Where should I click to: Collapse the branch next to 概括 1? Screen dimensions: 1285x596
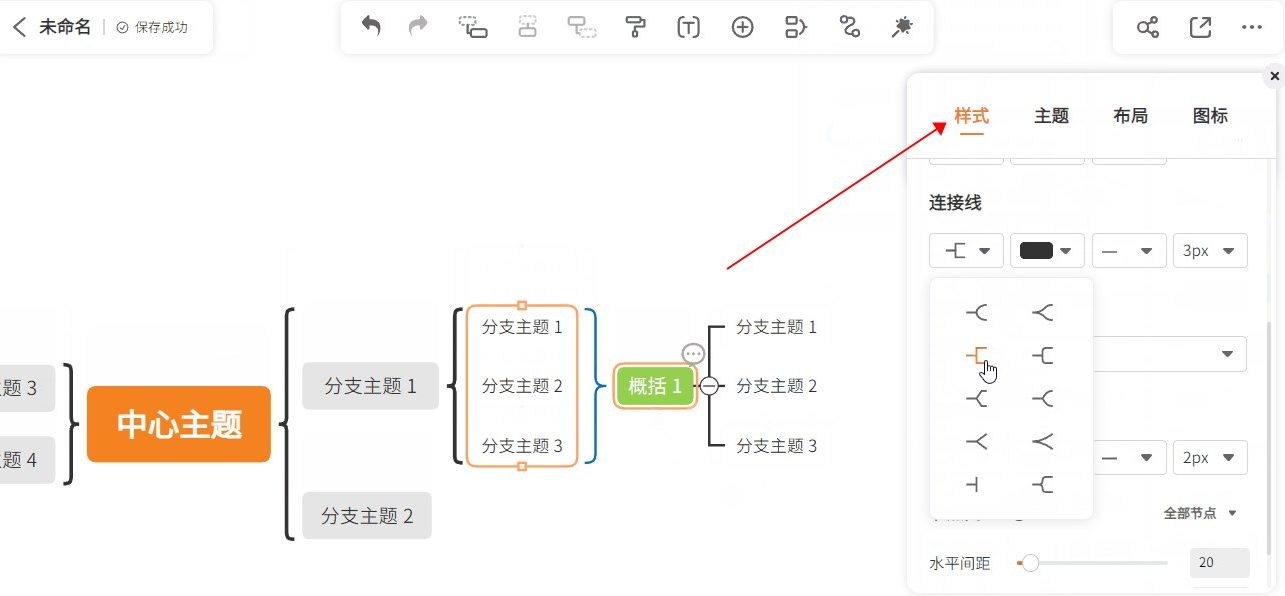click(x=709, y=386)
